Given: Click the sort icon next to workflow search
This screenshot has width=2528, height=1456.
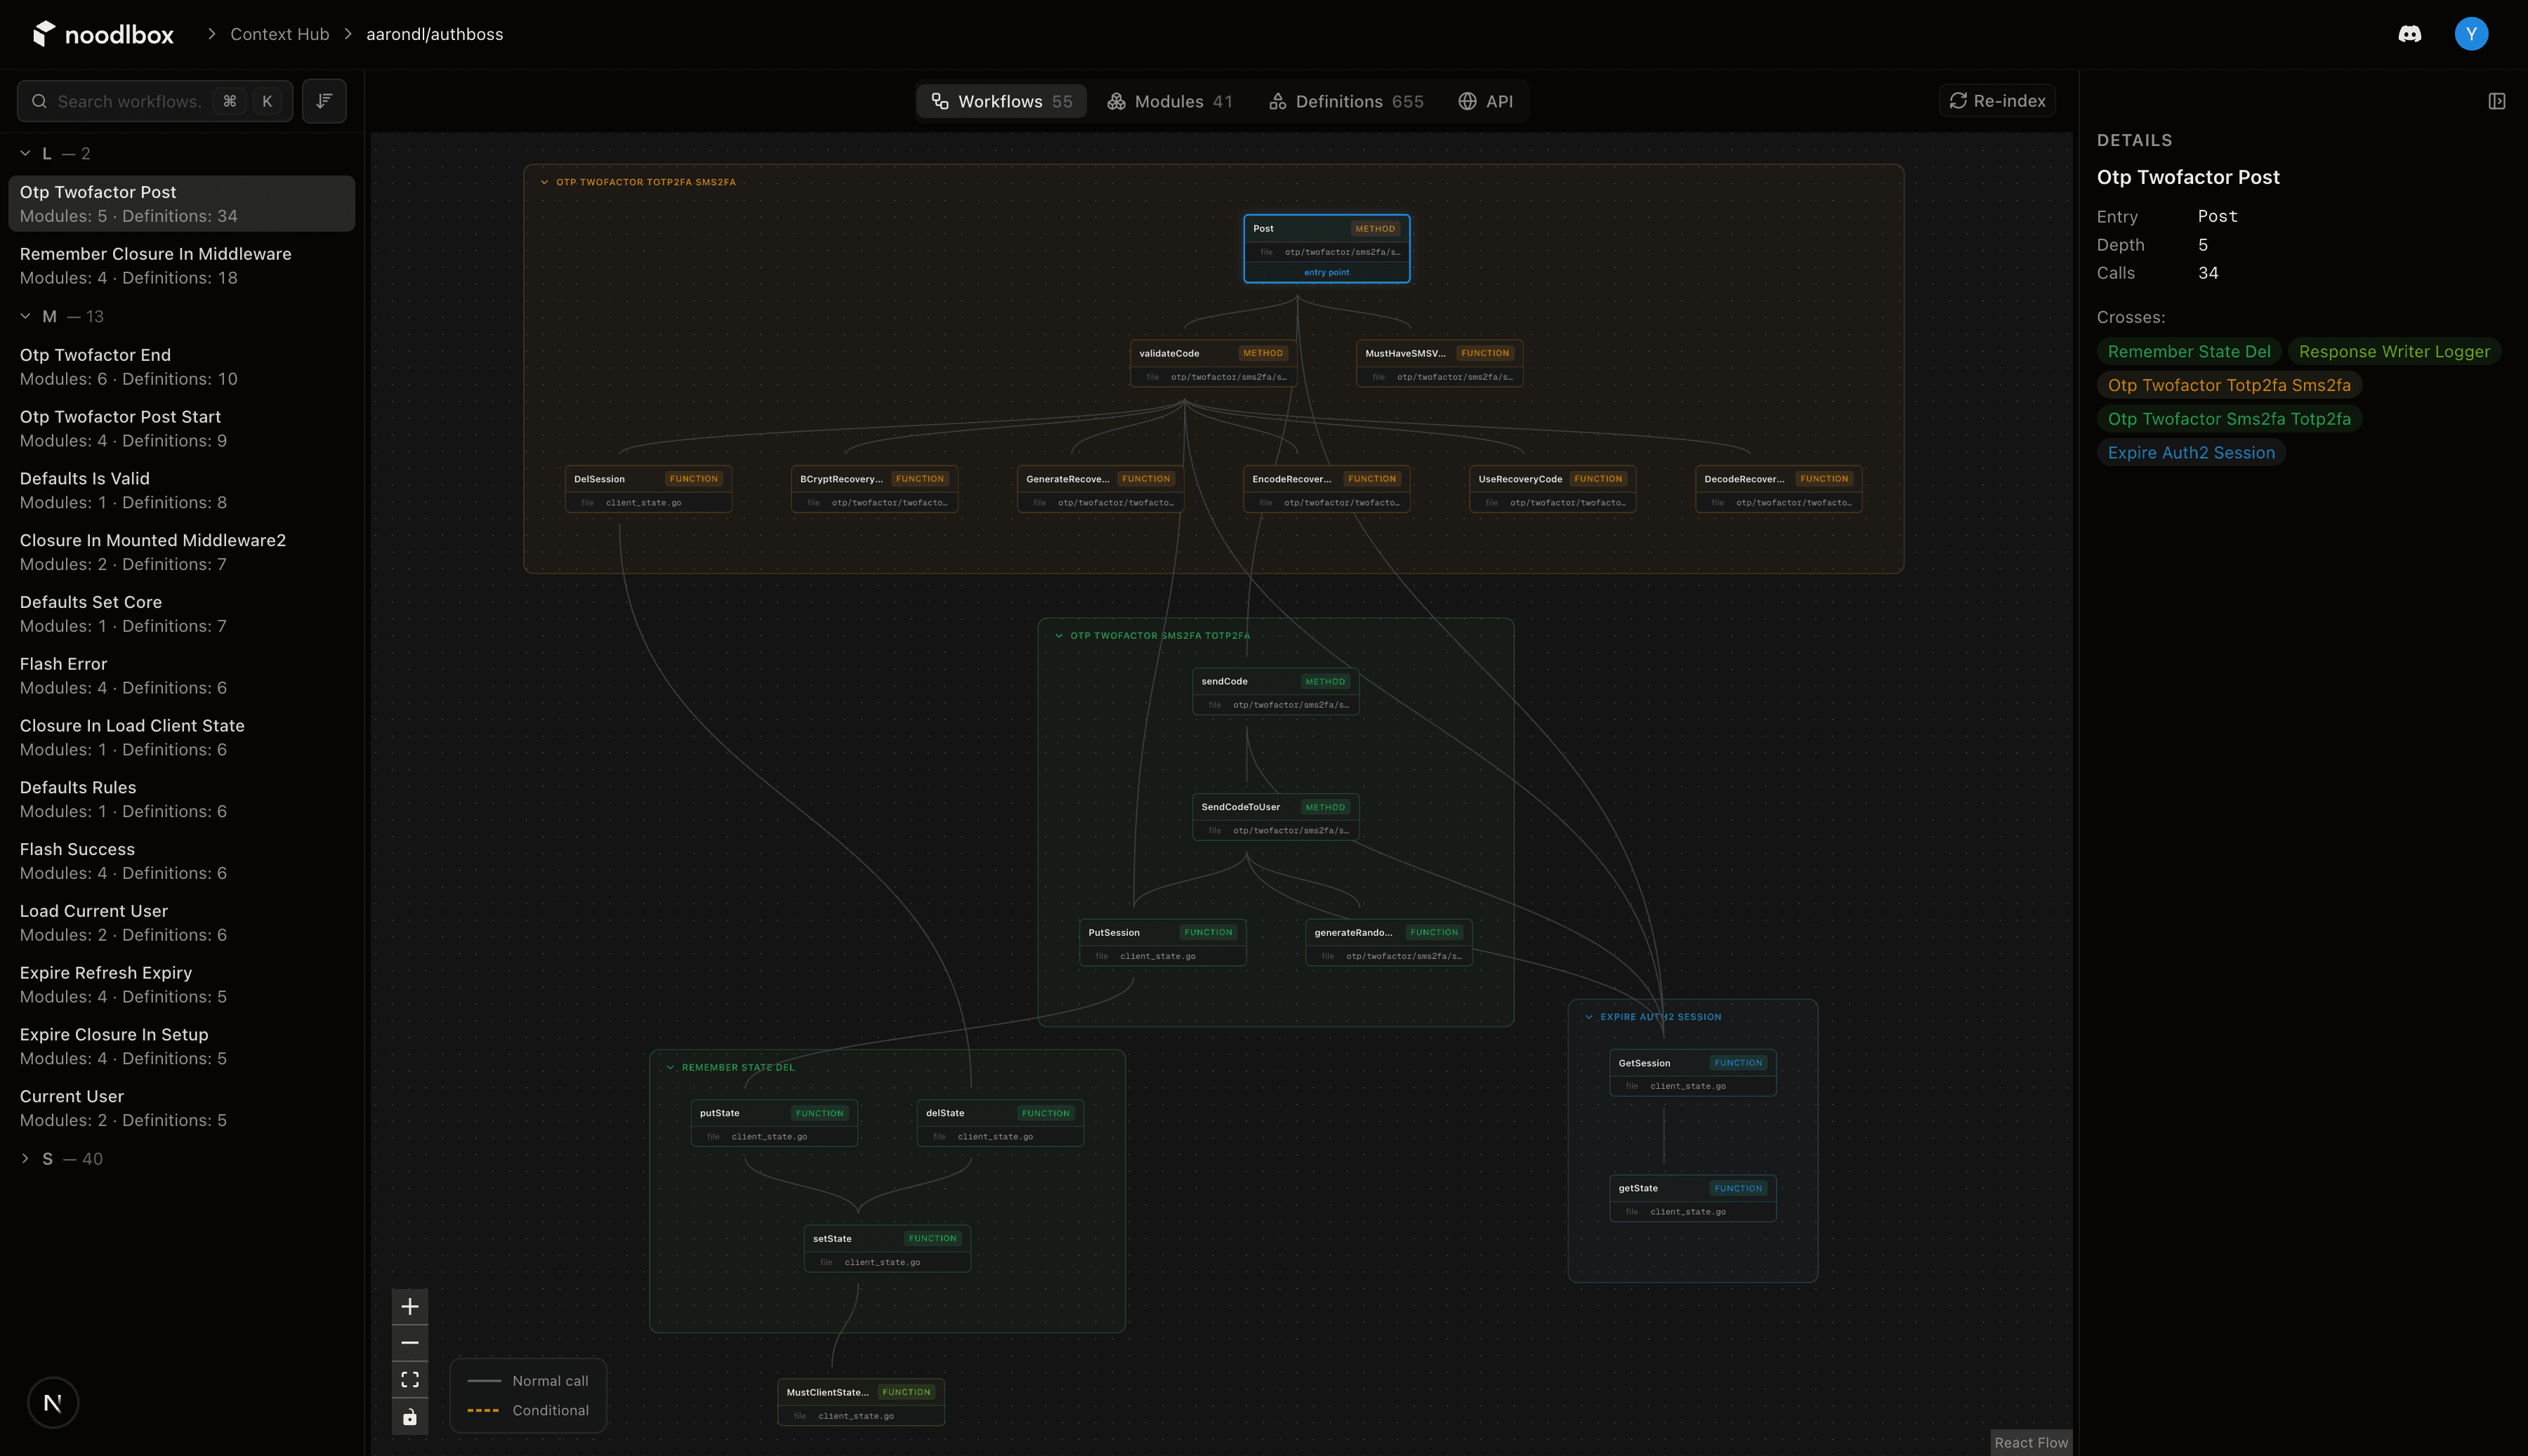Looking at the screenshot, I should [x=323, y=101].
